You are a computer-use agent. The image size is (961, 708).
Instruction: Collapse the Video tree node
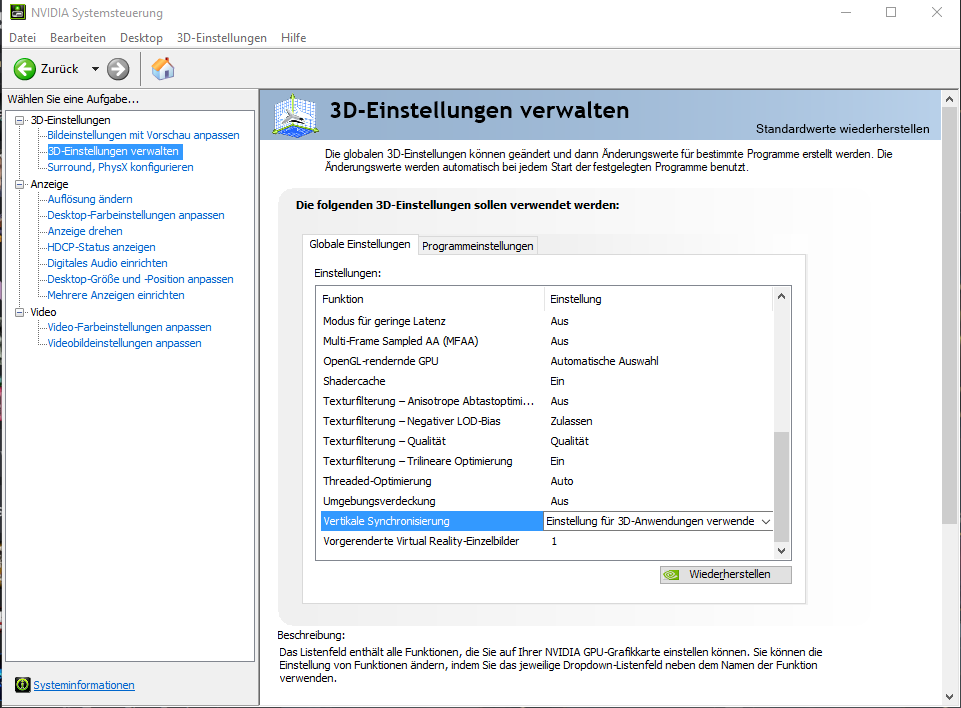pyautogui.click(x=20, y=312)
